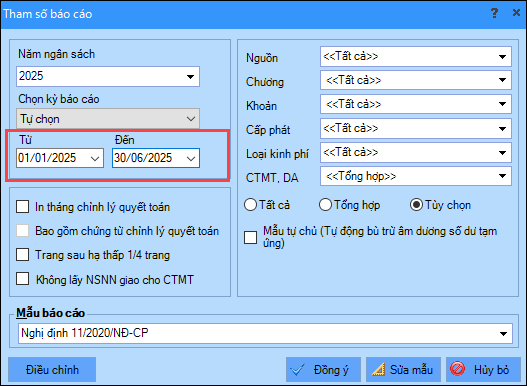
Task: Open the Chọn kỳ báo cáo dropdown
Action: (x=191, y=119)
